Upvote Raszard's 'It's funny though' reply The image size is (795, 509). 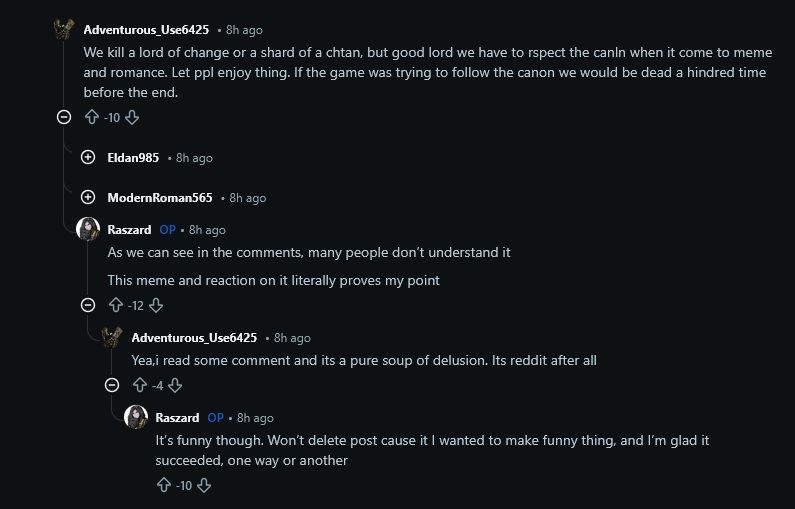tap(164, 485)
